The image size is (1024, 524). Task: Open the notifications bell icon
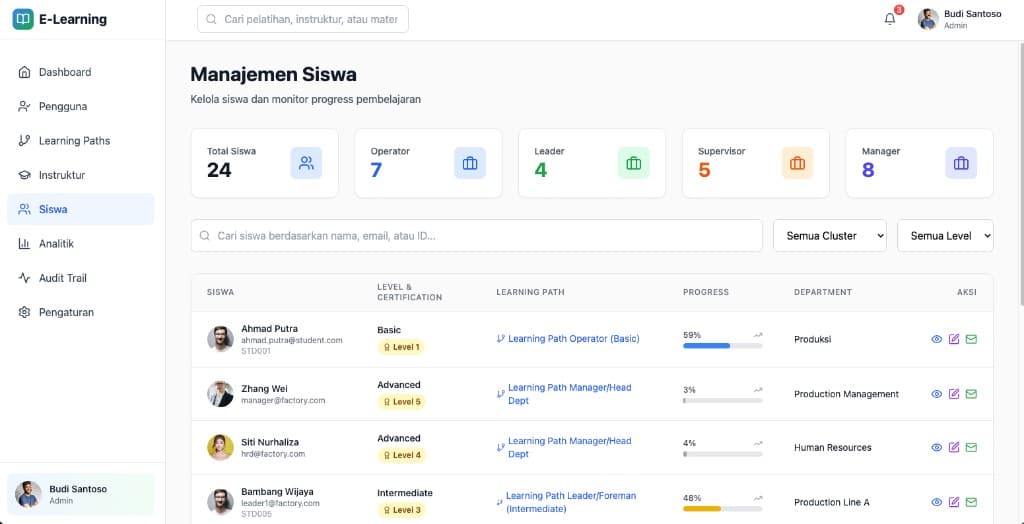[x=890, y=19]
